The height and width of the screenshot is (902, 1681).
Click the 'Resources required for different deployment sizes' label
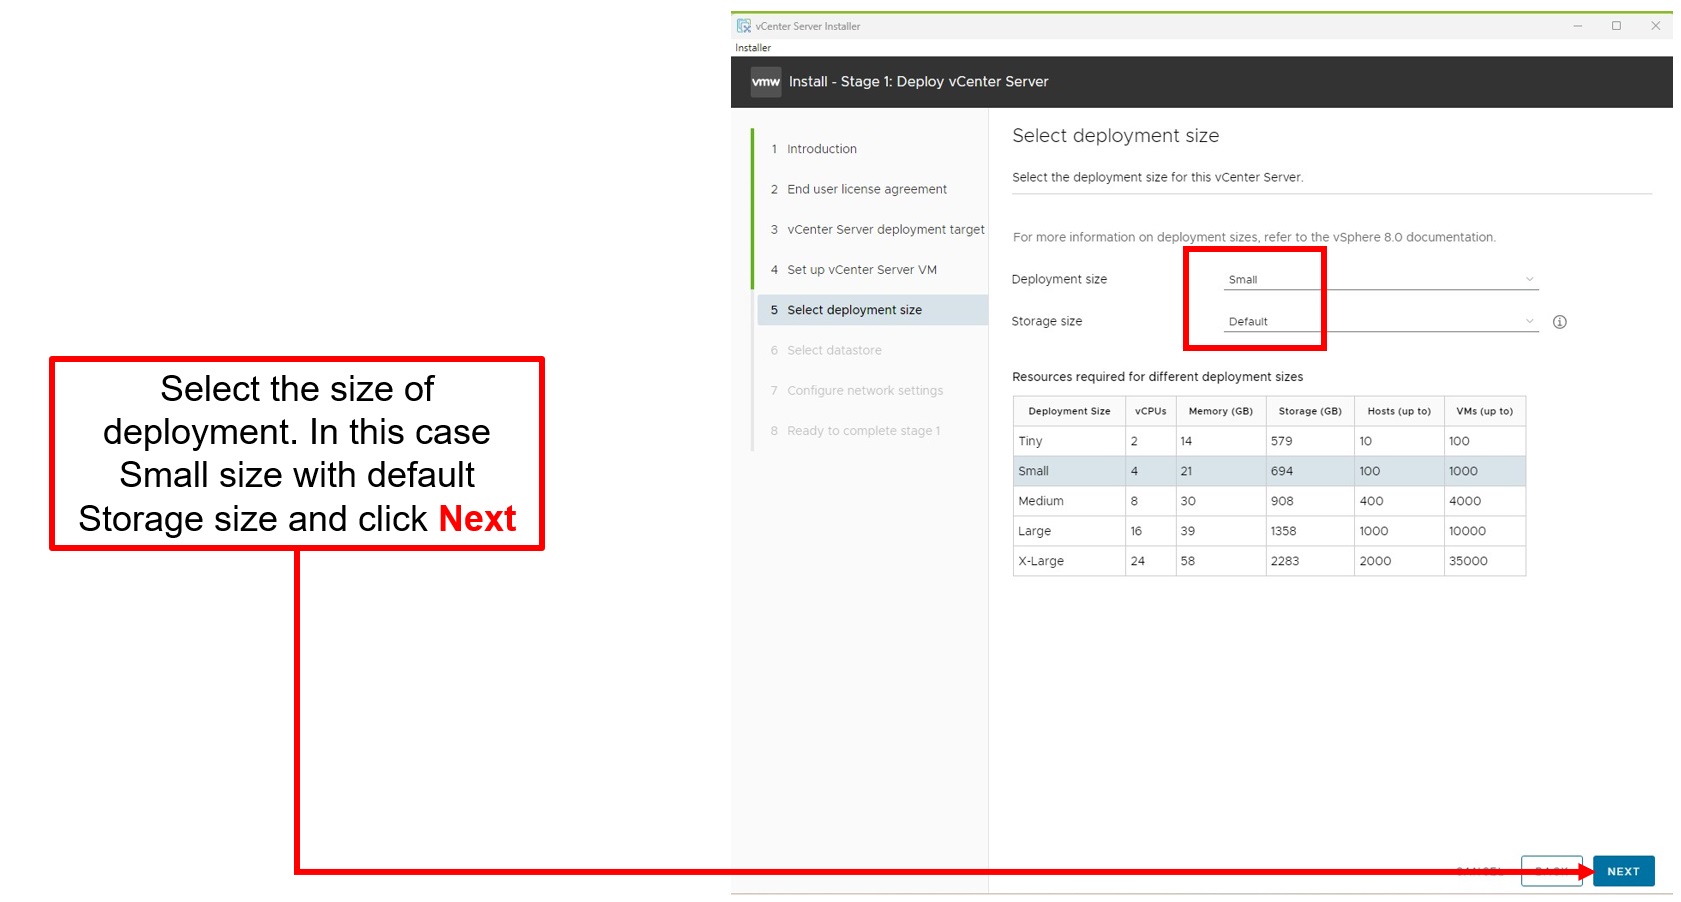(1157, 377)
